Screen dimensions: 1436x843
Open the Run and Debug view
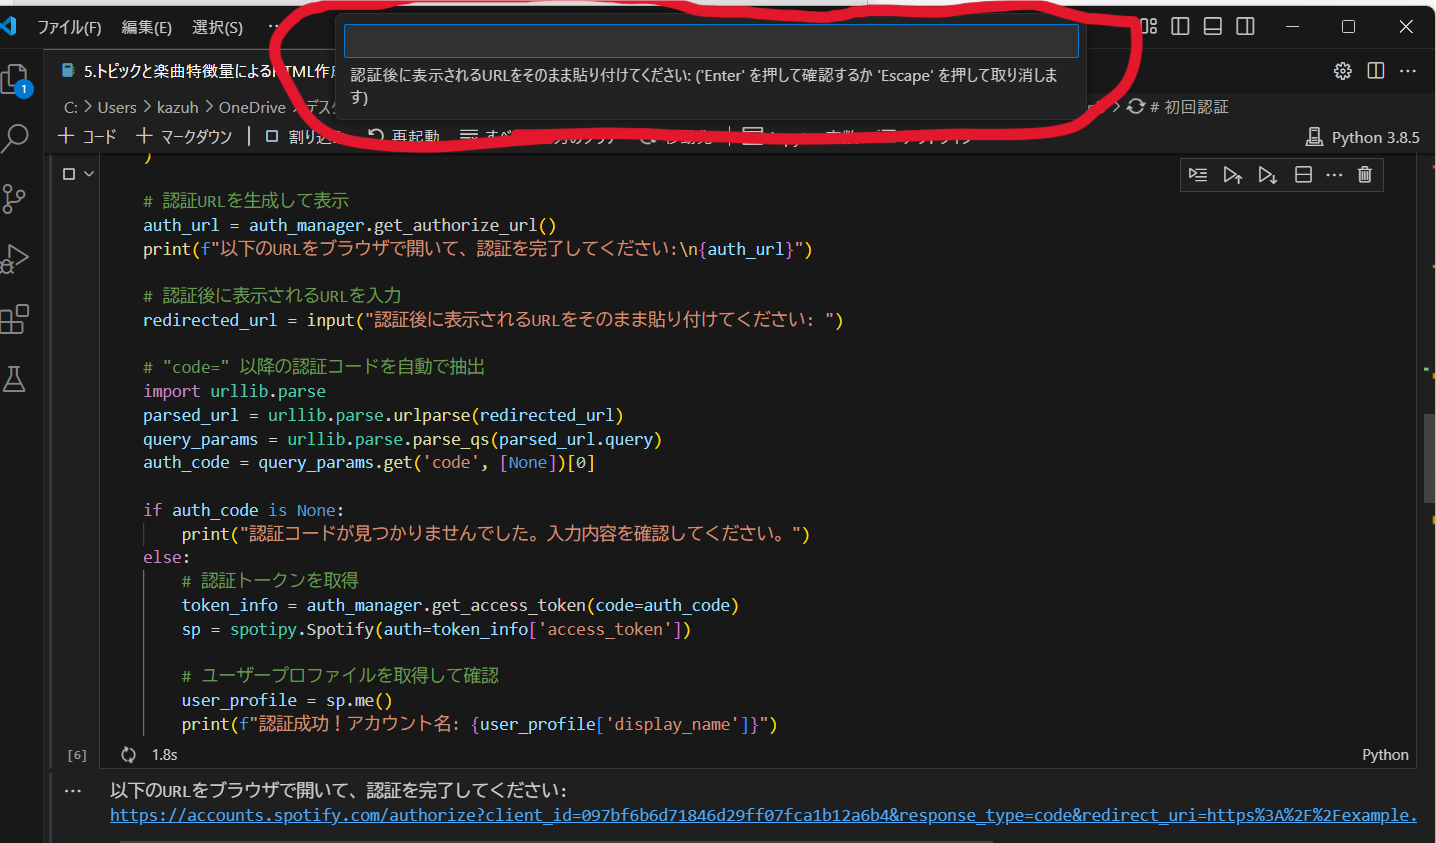16,257
